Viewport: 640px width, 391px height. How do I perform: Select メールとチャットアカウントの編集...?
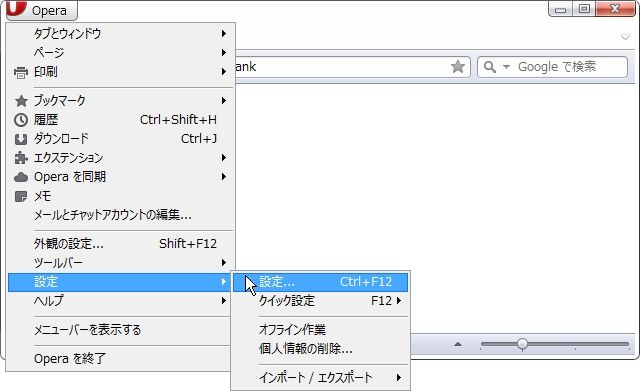(121, 215)
